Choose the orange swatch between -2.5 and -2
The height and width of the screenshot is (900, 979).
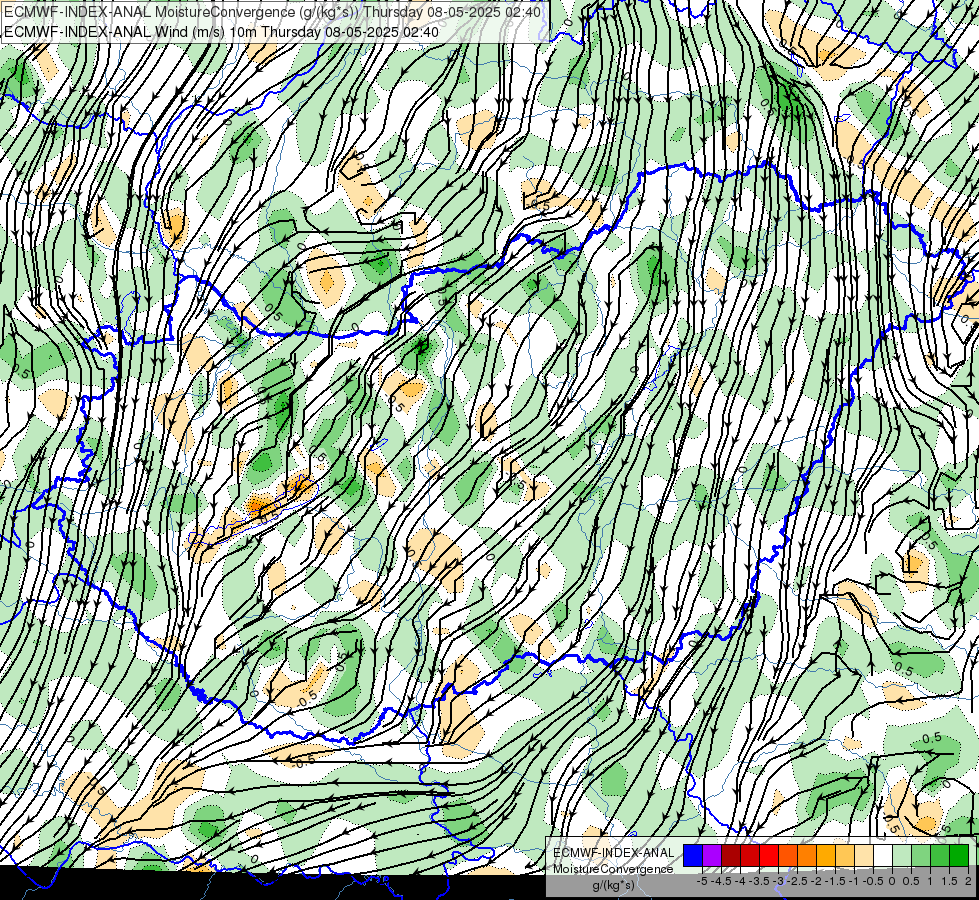pos(807,856)
